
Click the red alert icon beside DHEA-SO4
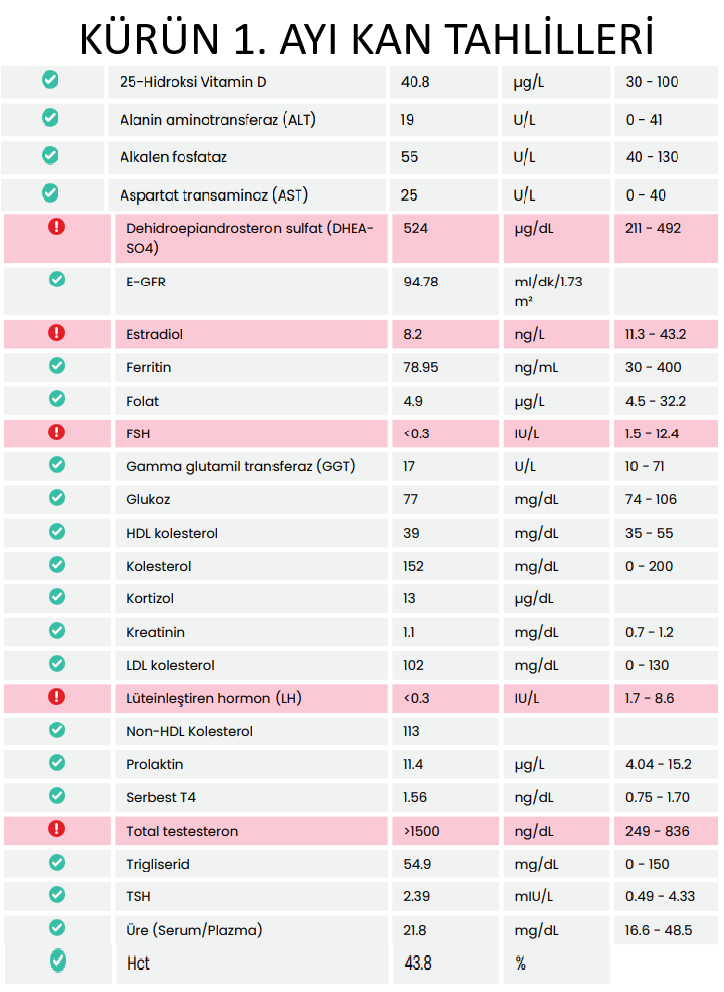pyautogui.click(x=56, y=226)
